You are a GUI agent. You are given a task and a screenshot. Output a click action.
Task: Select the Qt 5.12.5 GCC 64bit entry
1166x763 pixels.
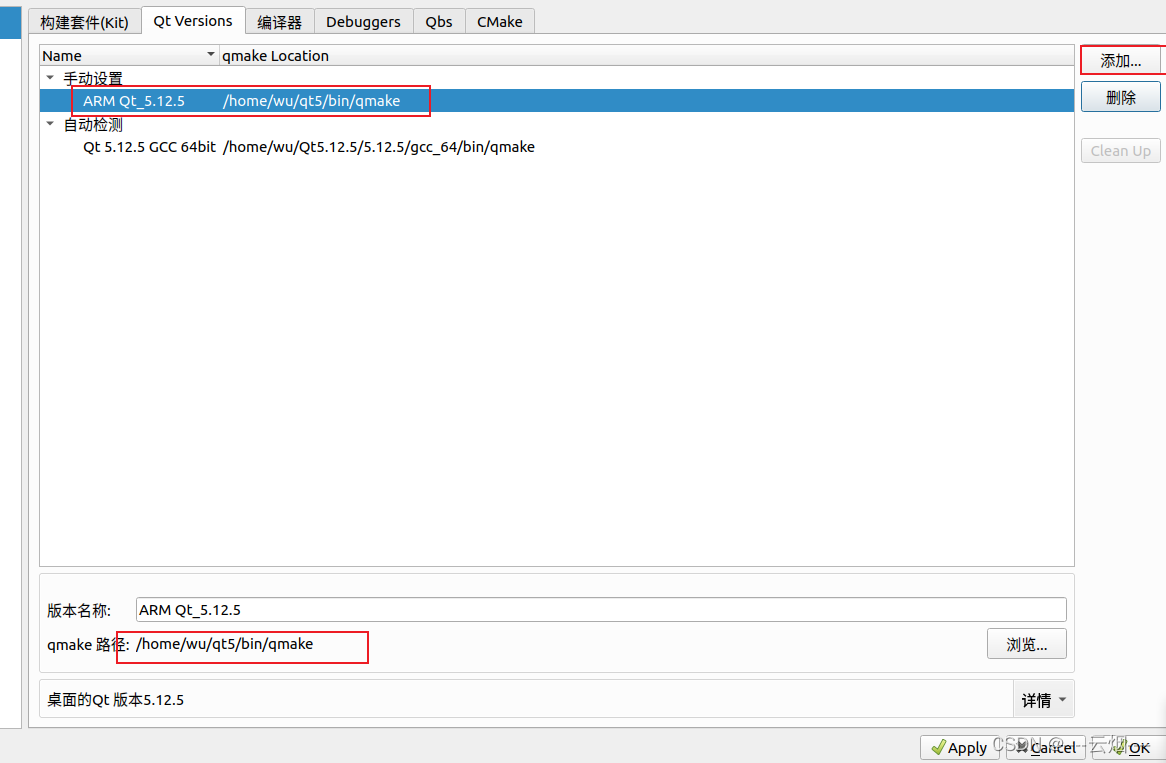click(x=150, y=146)
